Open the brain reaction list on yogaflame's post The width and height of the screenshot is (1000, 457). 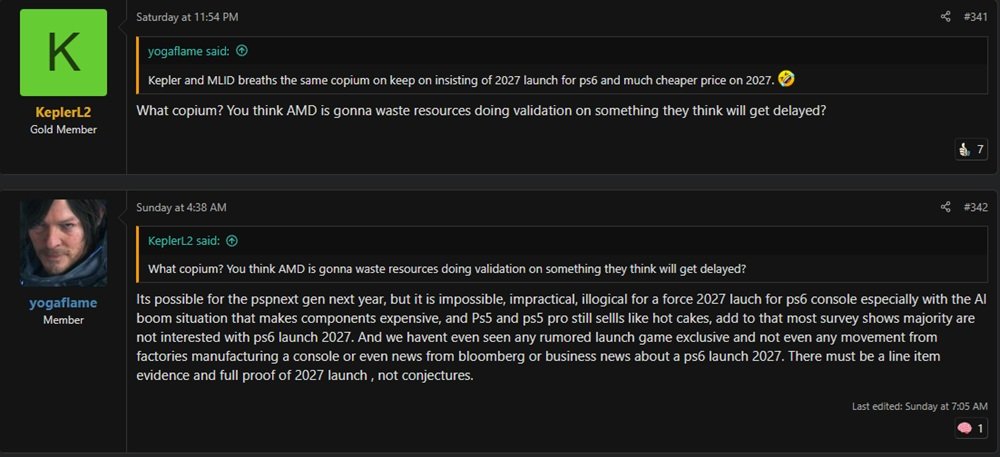click(971, 428)
